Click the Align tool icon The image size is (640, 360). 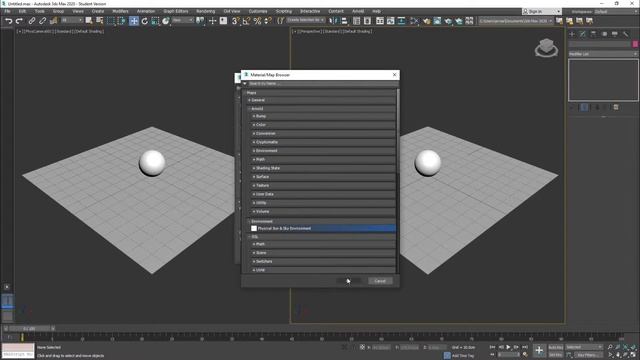coord(344,21)
